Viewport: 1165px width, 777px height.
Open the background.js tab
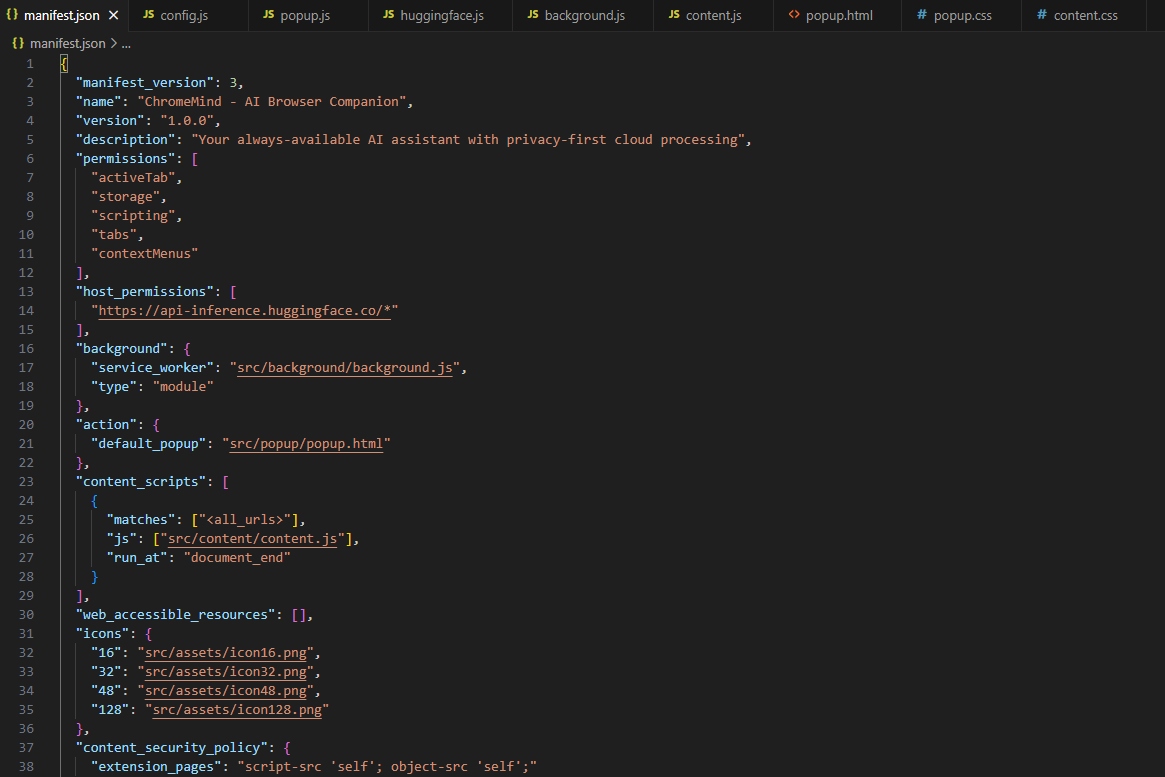(582, 15)
